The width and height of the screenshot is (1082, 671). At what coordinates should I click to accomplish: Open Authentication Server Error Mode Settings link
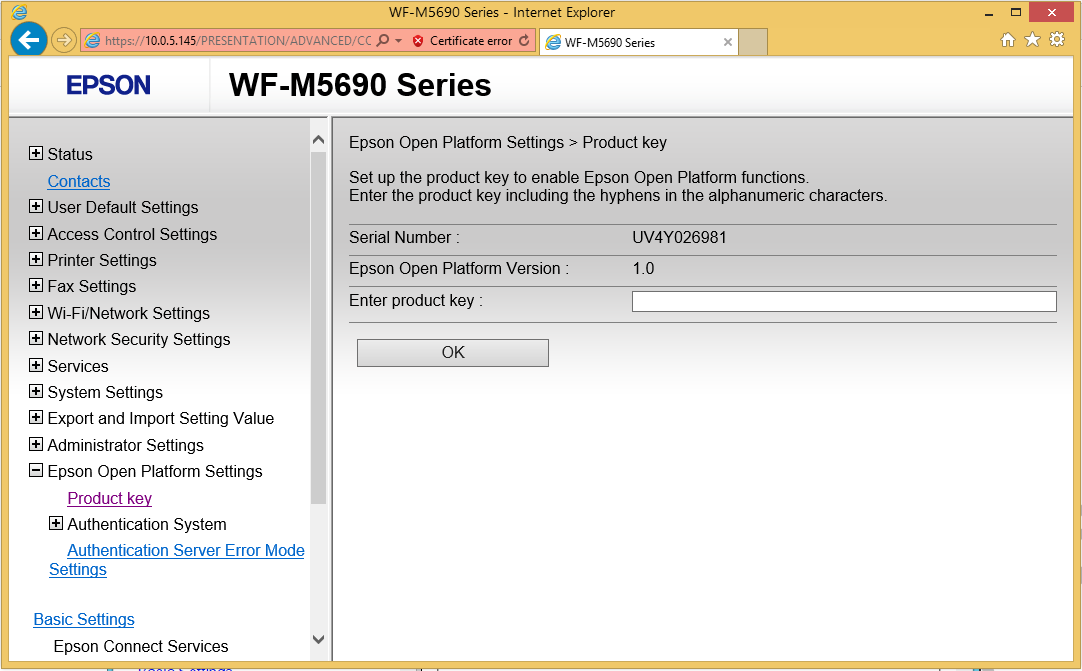185,551
